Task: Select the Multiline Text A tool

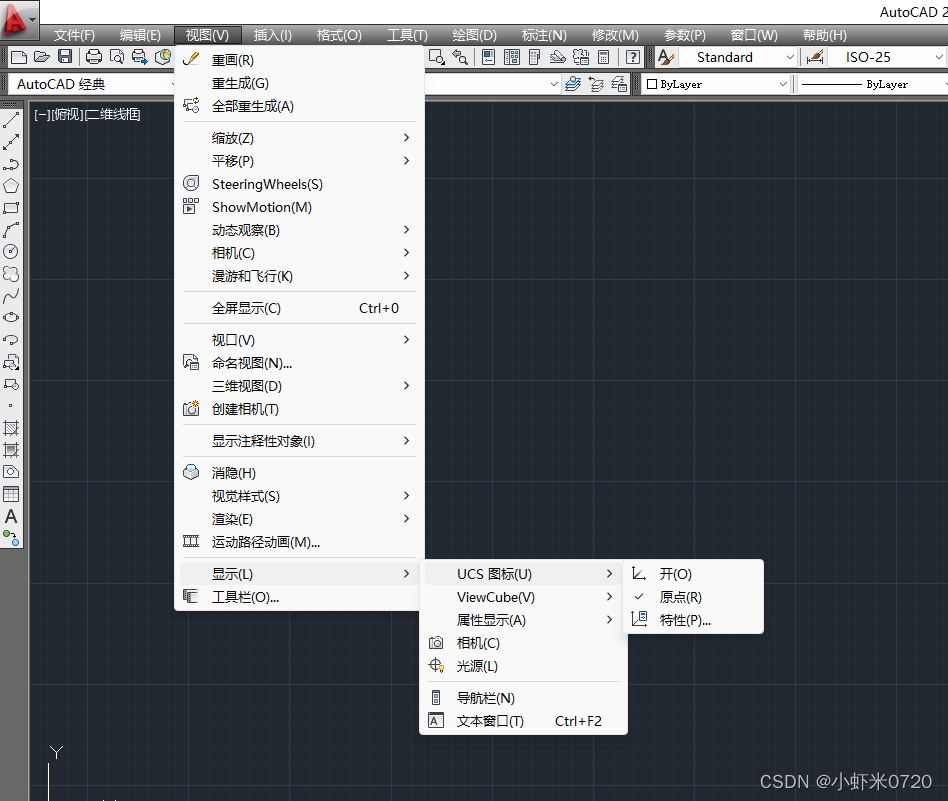Action: point(11,516)
